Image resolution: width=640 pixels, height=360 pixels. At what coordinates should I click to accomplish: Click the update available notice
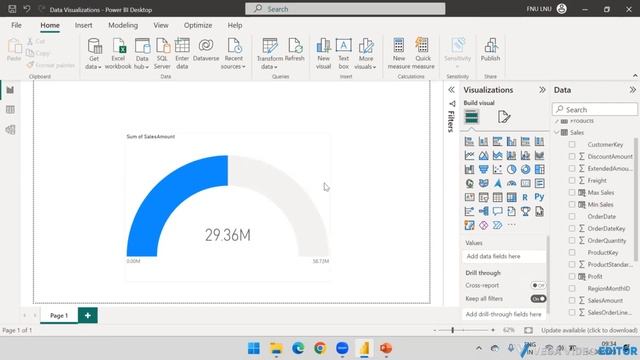(589, 330)
